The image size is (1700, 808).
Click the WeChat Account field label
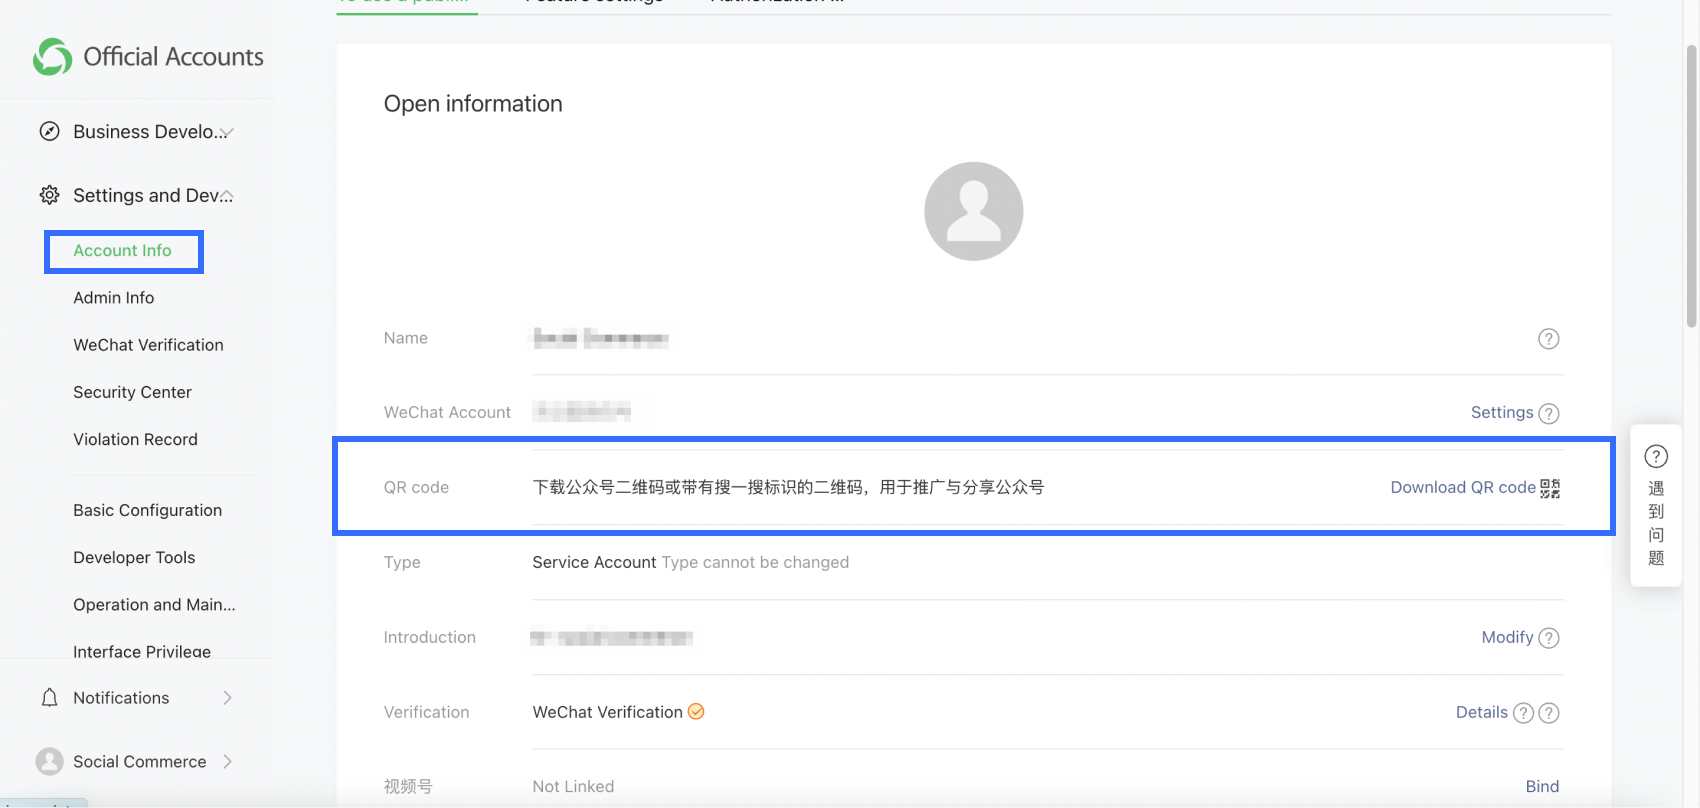(447, 412)
